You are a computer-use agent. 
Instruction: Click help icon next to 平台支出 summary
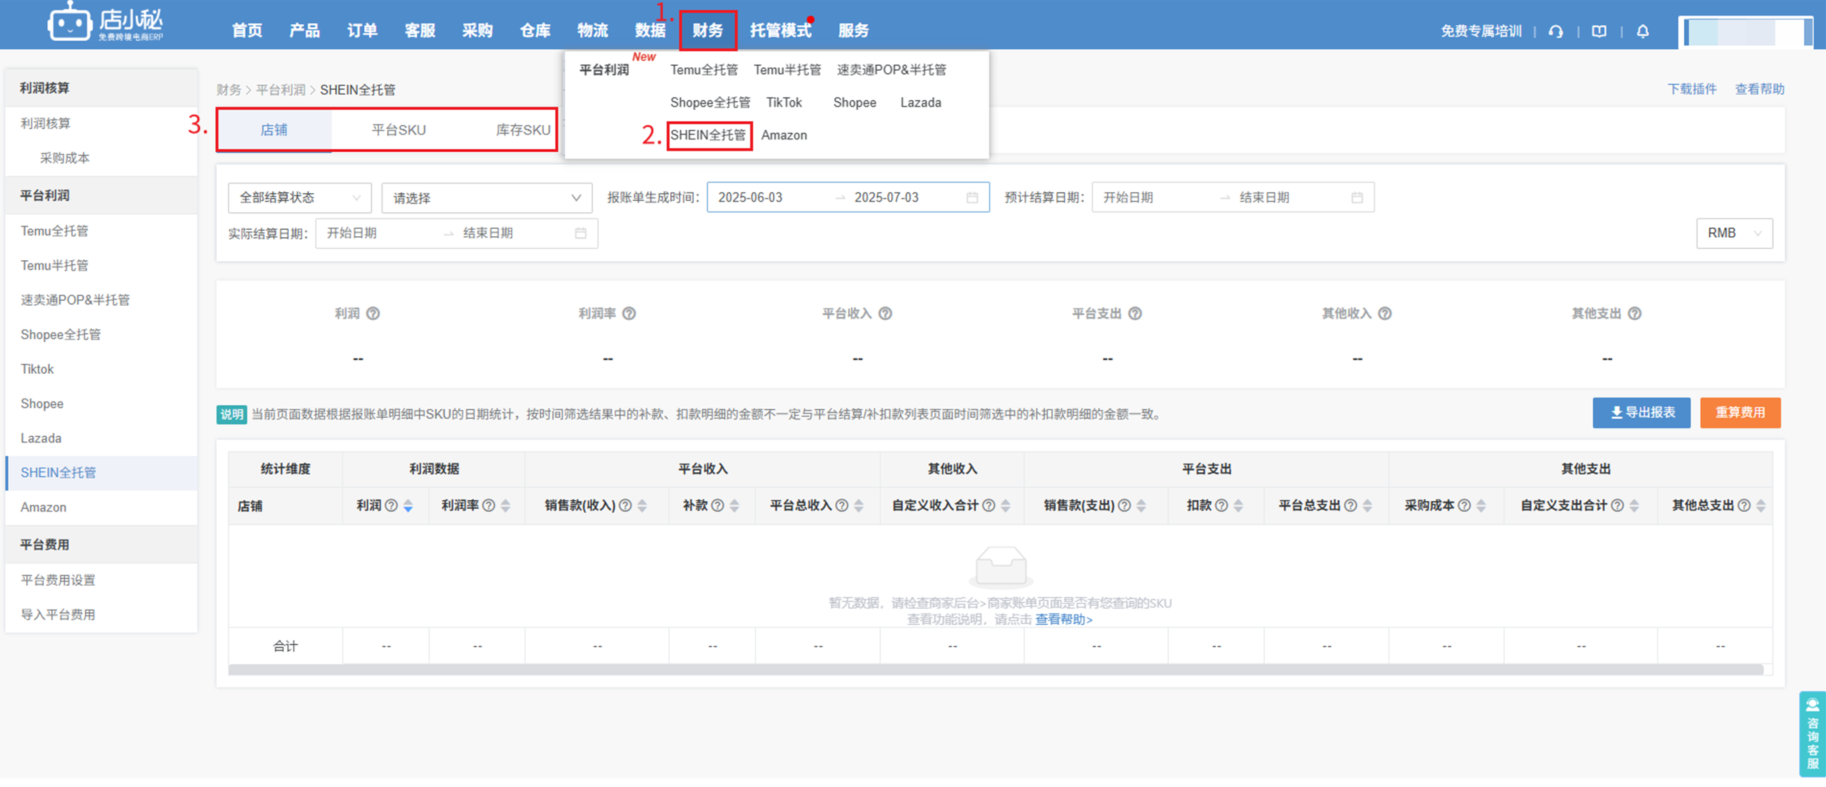(x=1135, y=313)
